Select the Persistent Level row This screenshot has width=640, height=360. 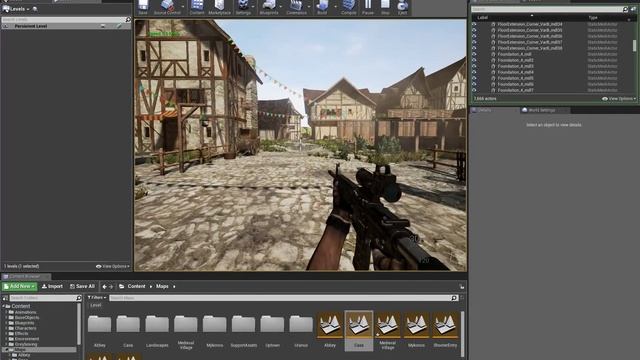[66, 26]
